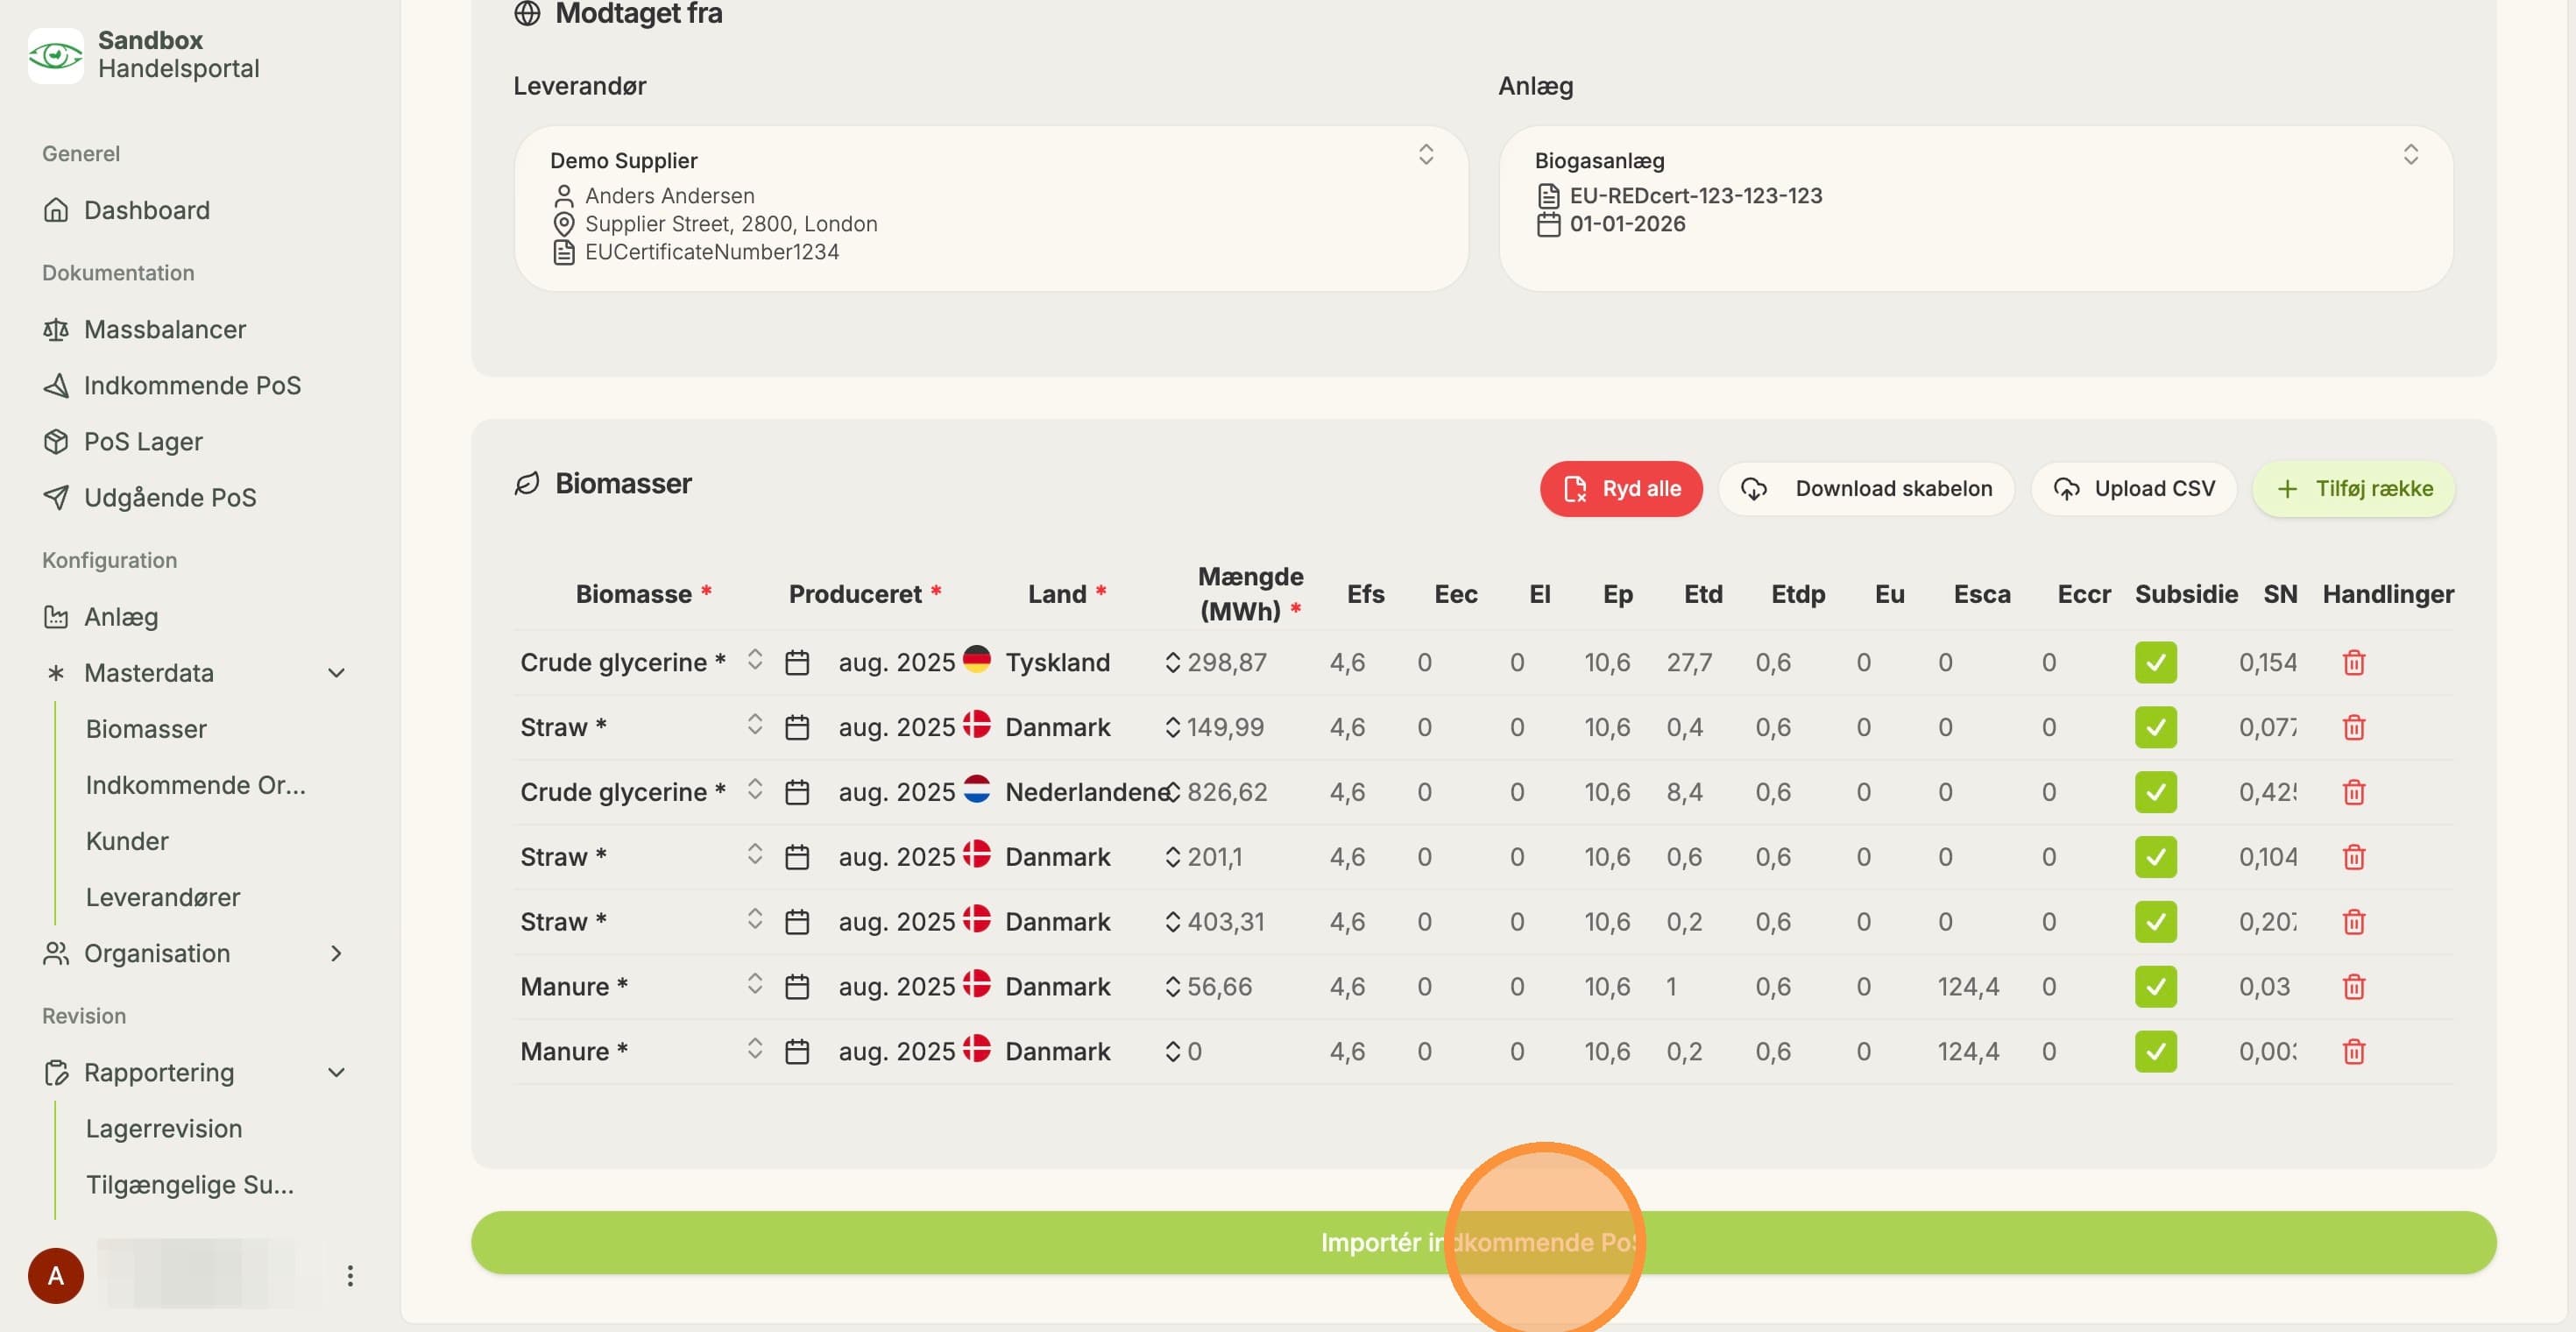Open the user options three-dot menu
This screenshot has width=2576, height=1332.
350,1276
